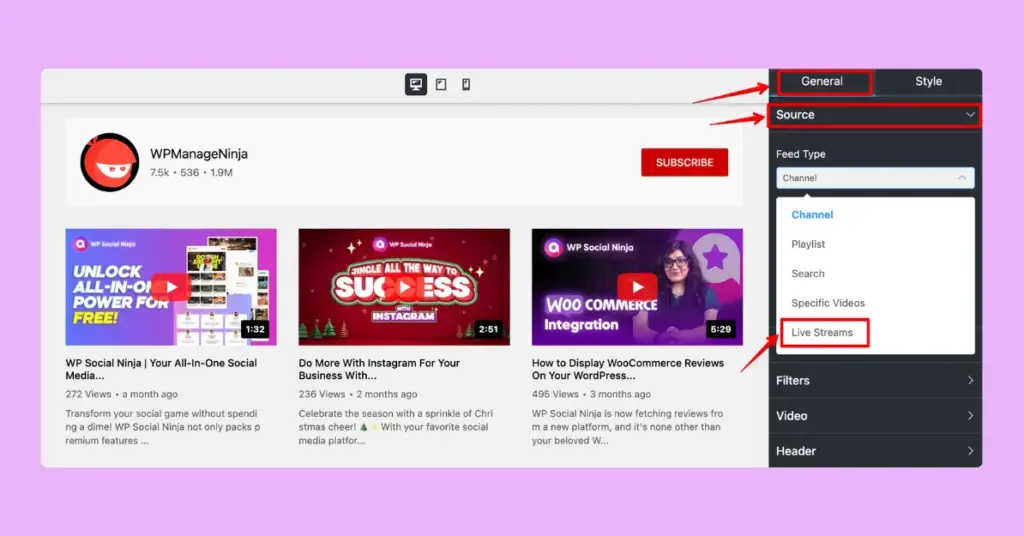Open 'Do More With Instagram' video title

[379, 369]
